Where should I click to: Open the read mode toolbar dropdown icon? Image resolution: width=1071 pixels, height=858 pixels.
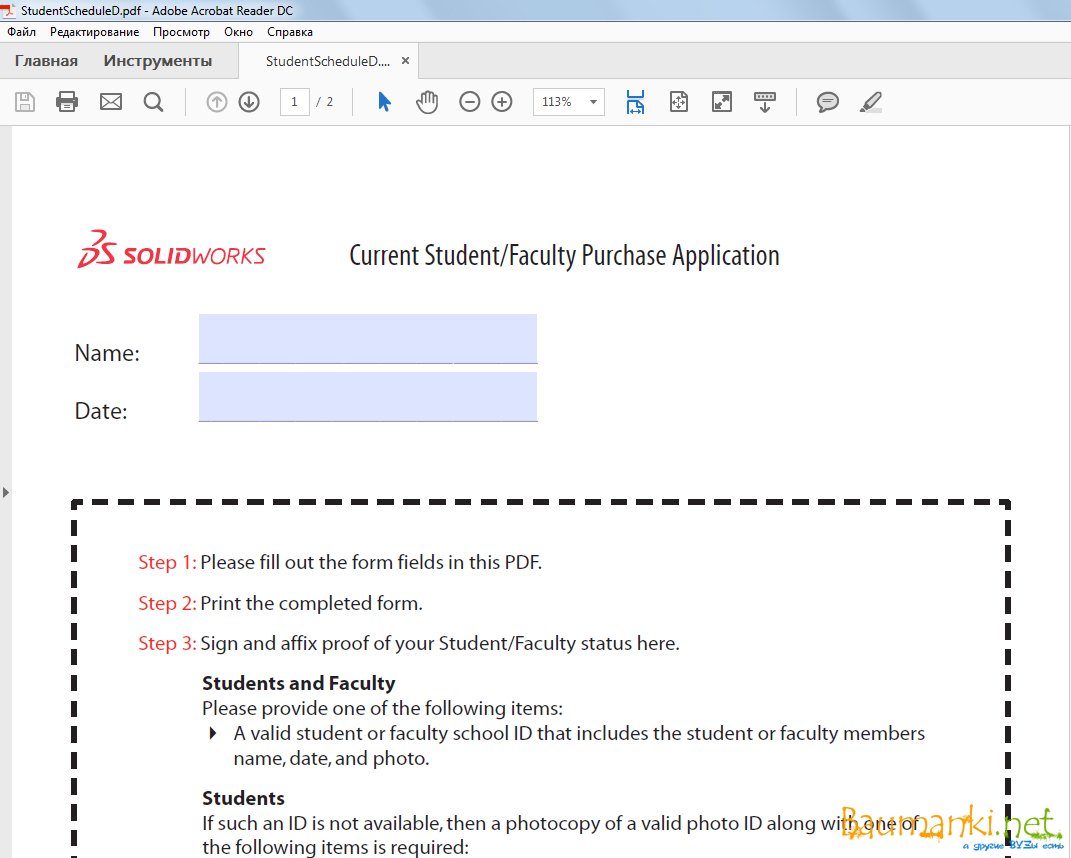[x=764, y=102]
